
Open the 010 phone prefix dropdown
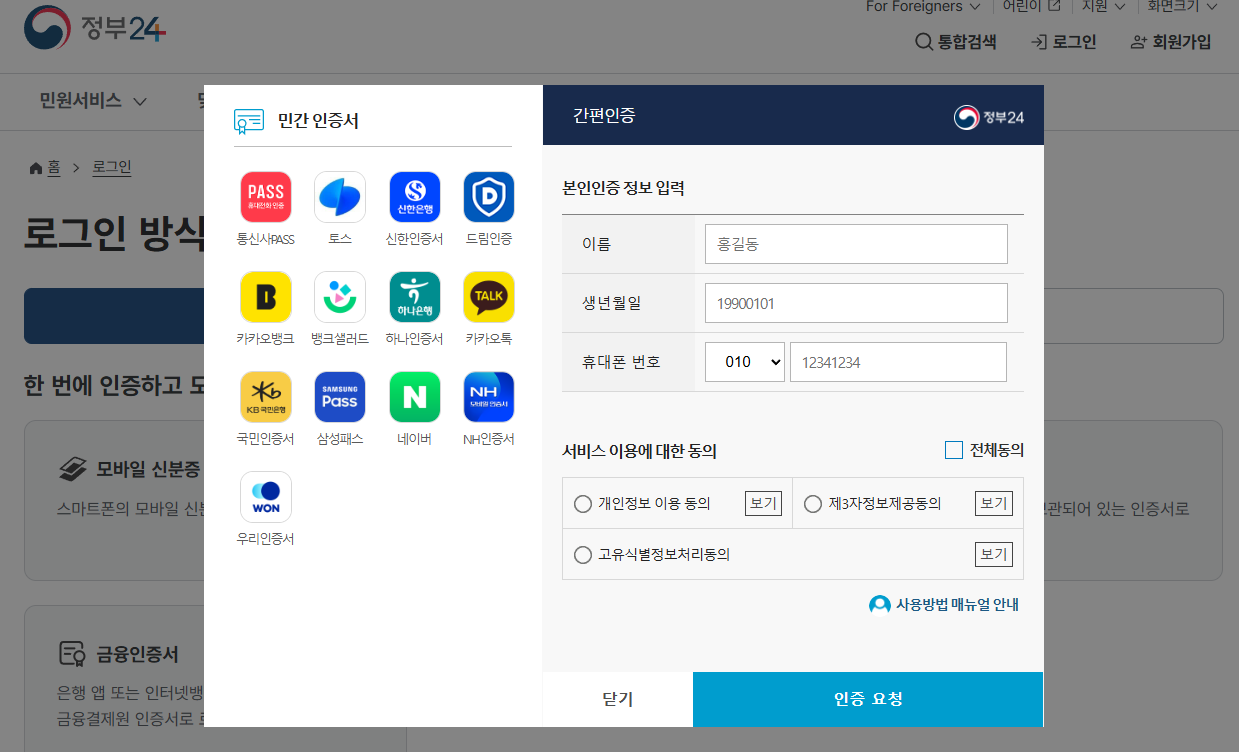[745, 362]
